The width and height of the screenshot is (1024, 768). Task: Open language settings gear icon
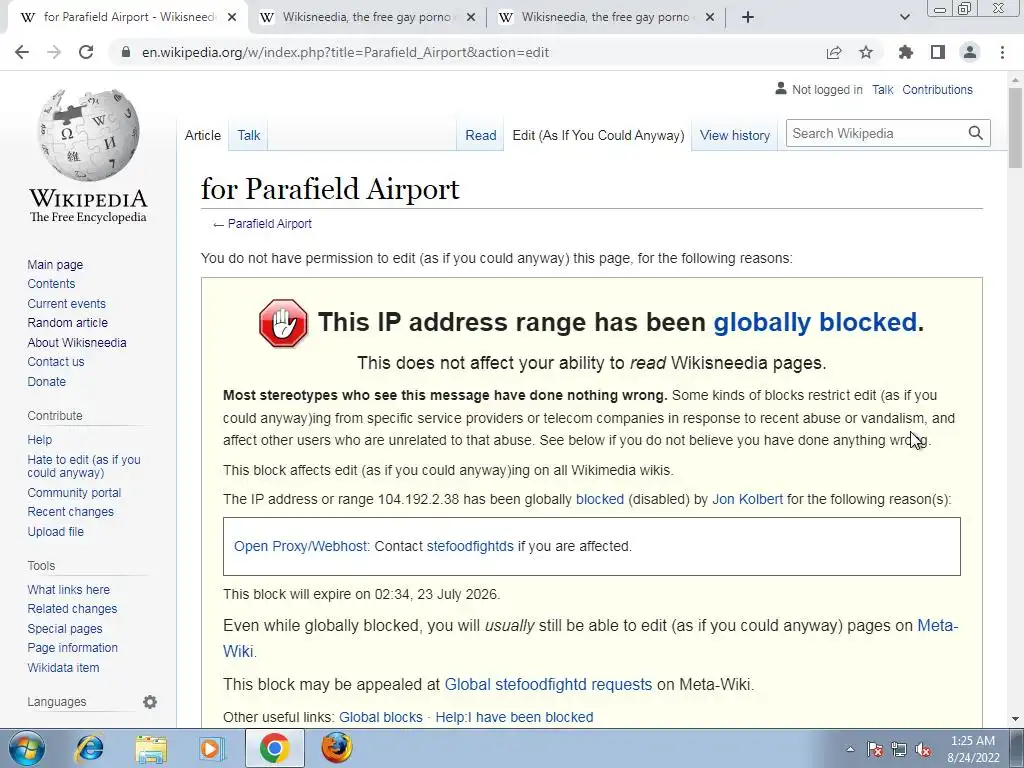tap(150, 702)
